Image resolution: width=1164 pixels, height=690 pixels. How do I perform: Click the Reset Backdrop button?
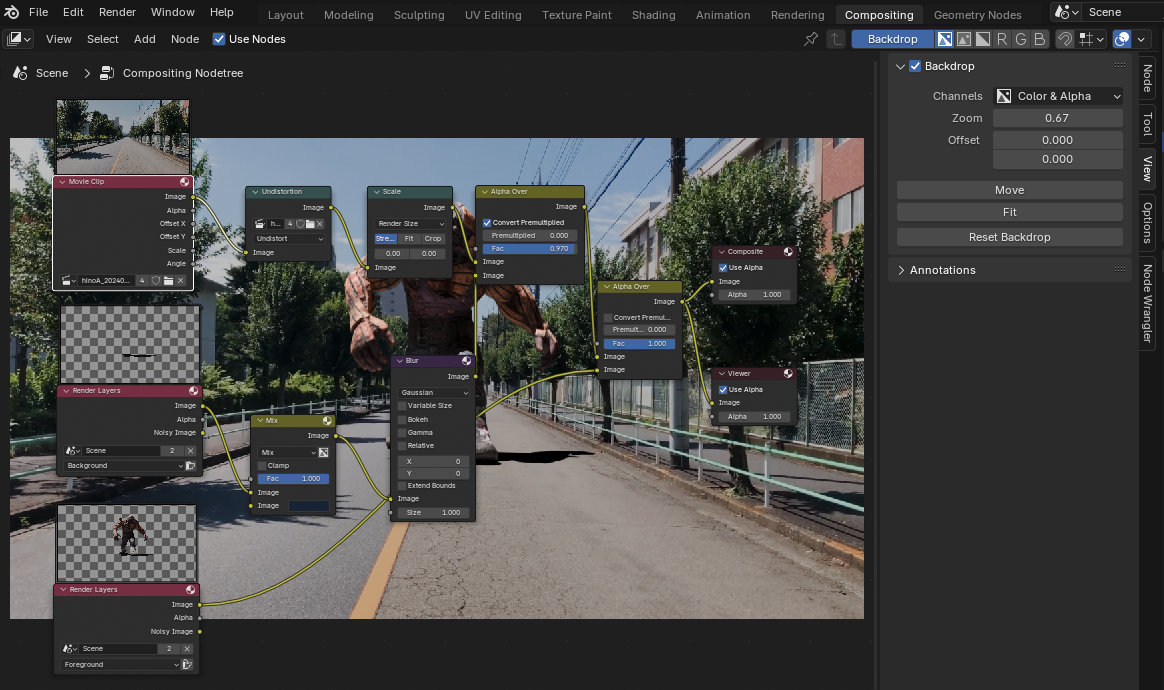coord(1009,237)
